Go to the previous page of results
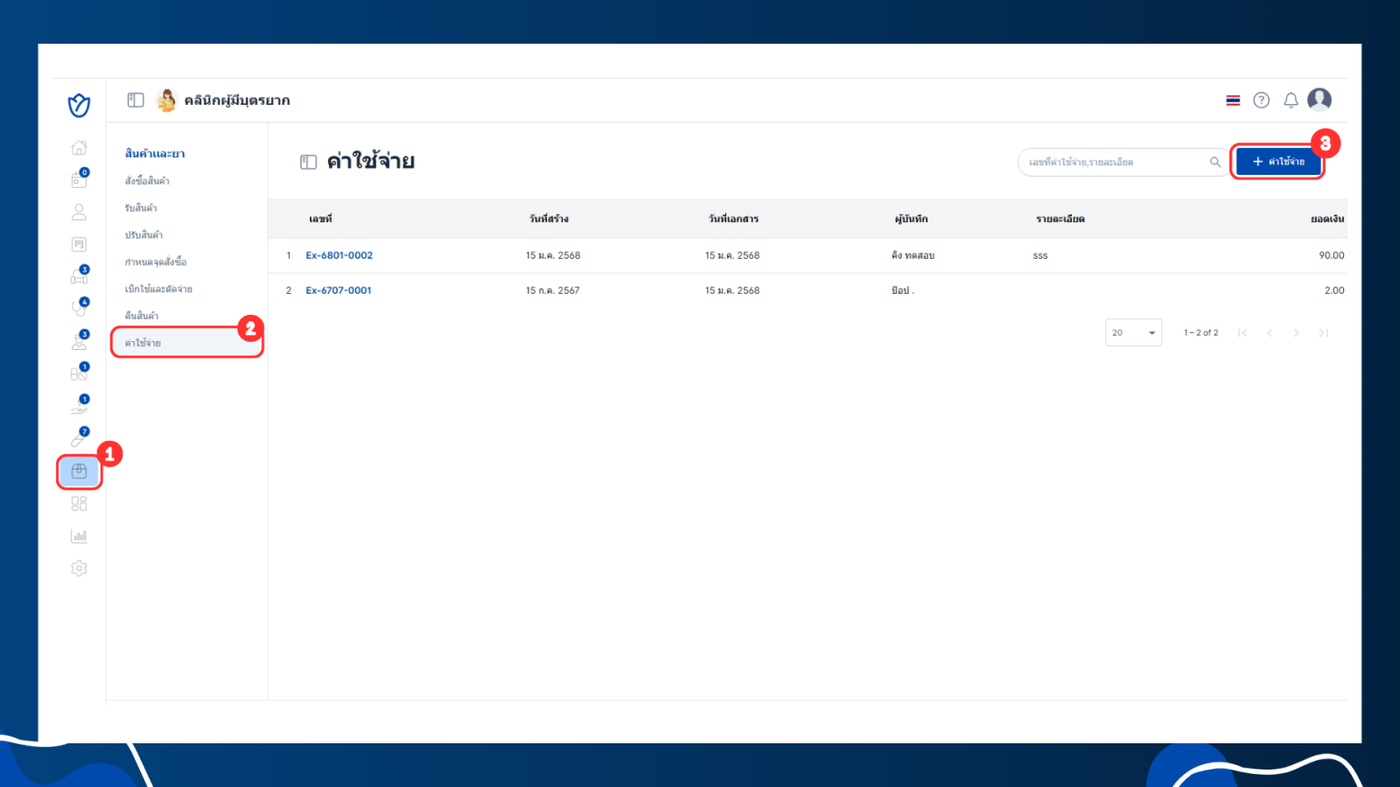1400x787 pixels. pyautogui.click(x=1270, y=333)
